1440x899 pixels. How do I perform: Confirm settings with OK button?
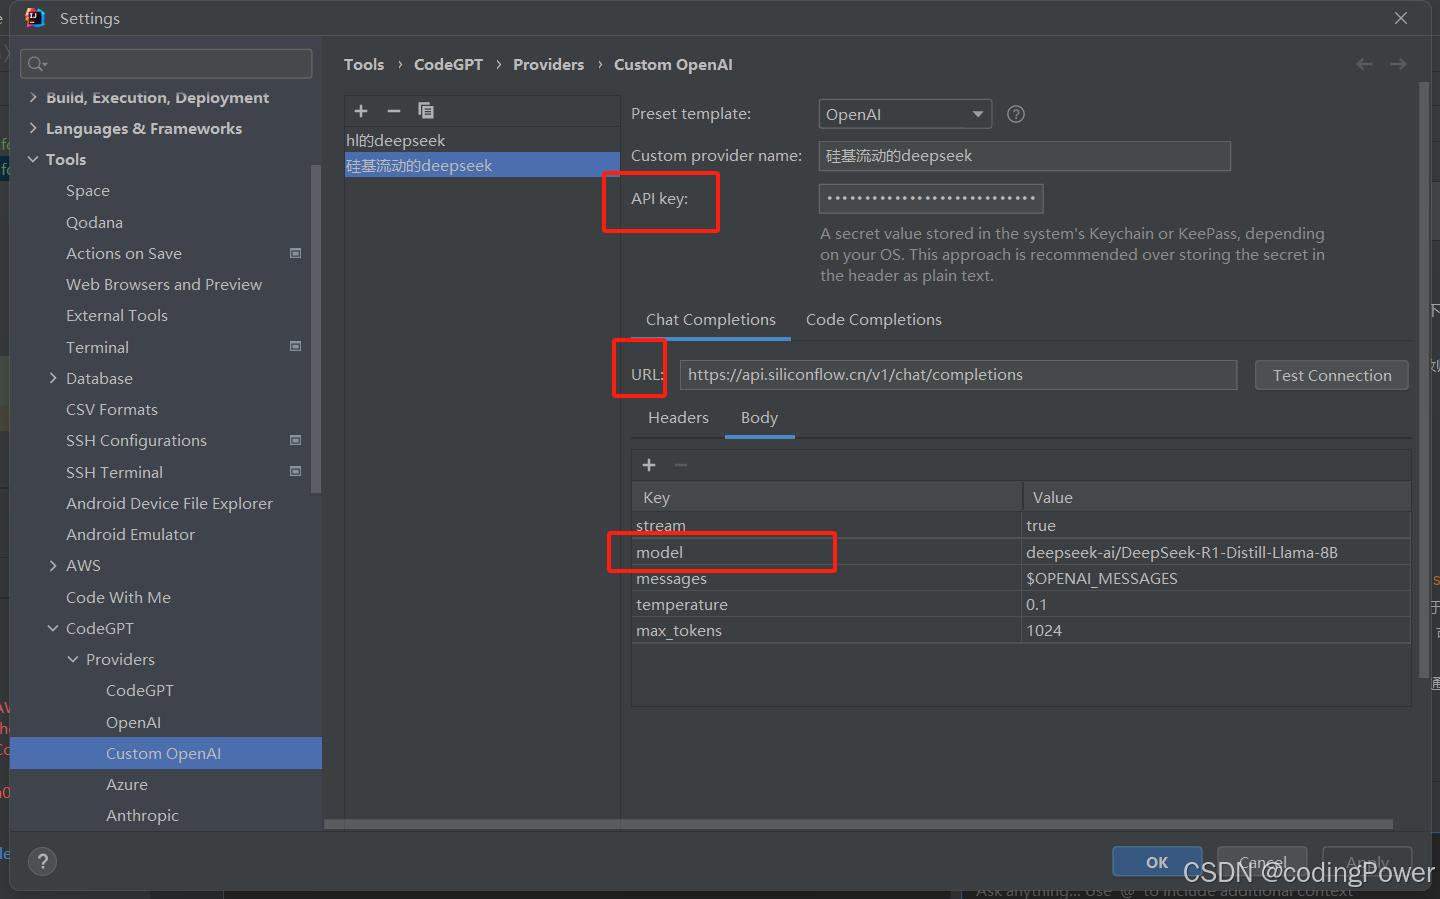tap(1157, 862)
